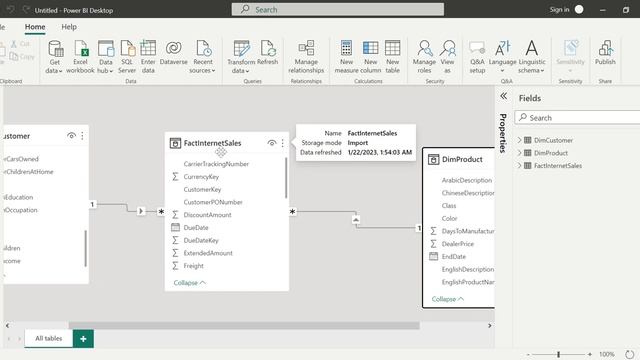
Task: Switch to the Home ribbon tab
Action: coord(35,27)
